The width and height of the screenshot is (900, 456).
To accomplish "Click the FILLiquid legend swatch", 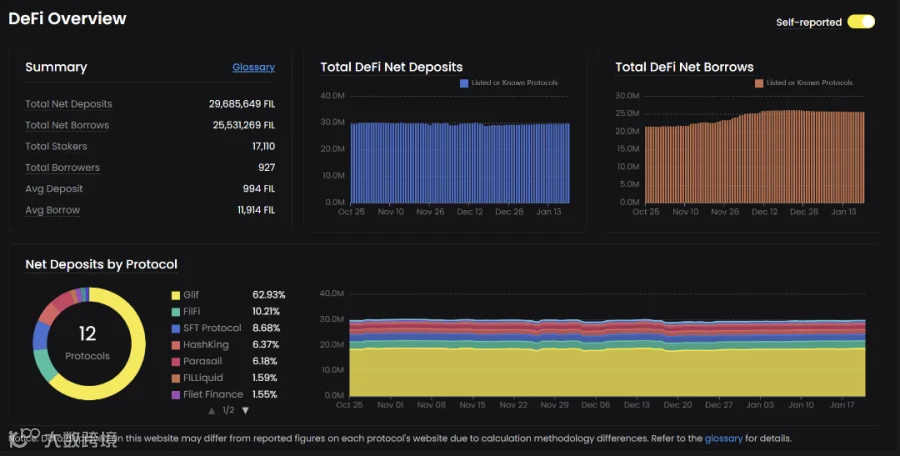I will pyautogui.click(x=176, y=378).
